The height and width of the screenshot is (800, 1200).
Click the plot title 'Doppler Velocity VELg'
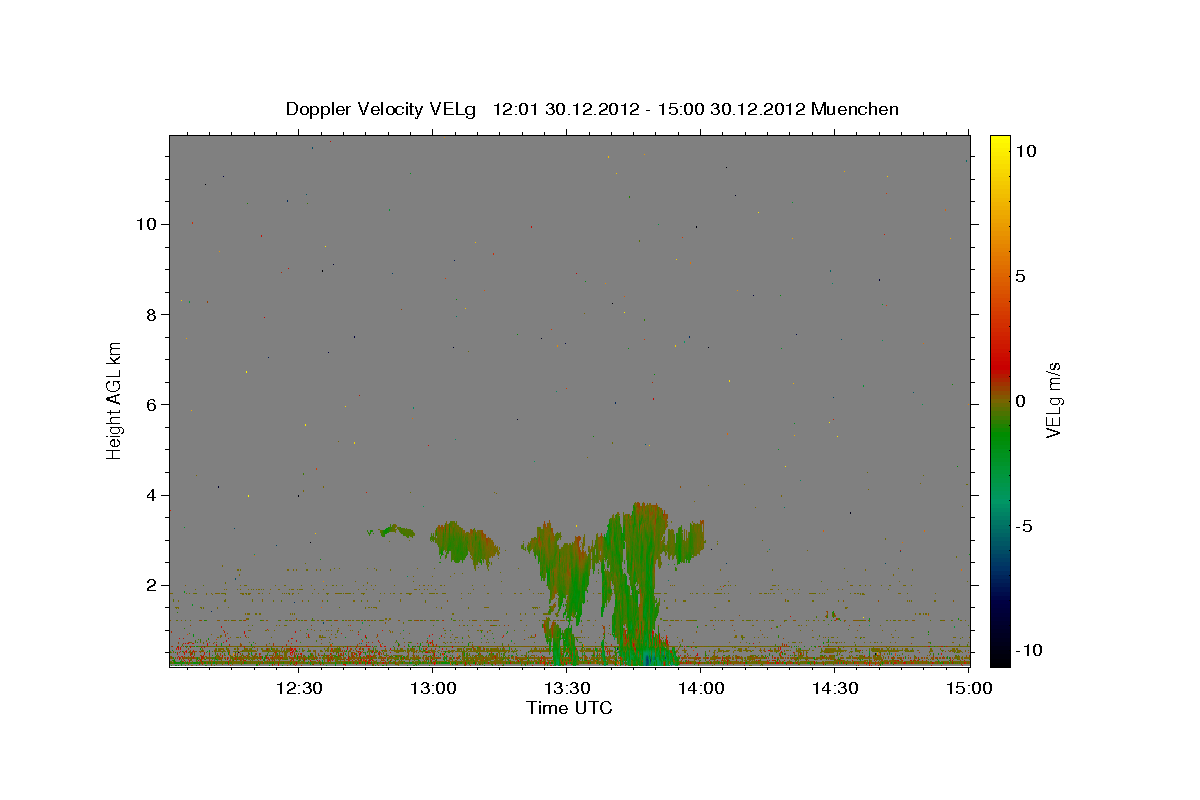coord(381,109)
